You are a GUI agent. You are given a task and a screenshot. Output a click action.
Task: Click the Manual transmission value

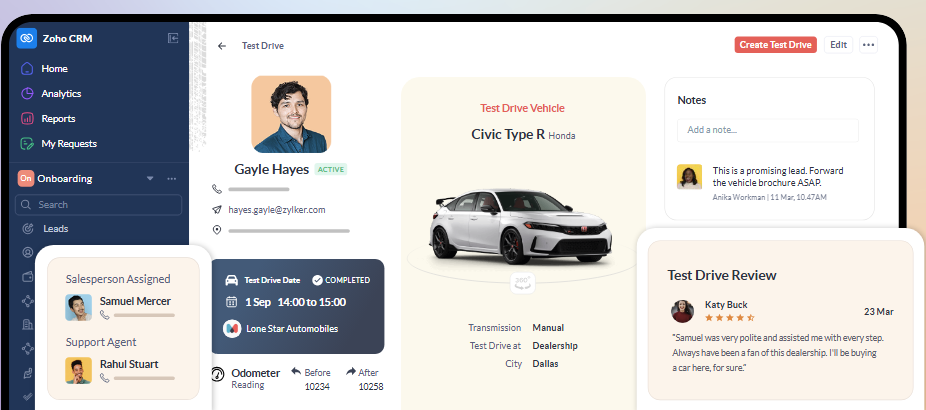click(548, 327)
